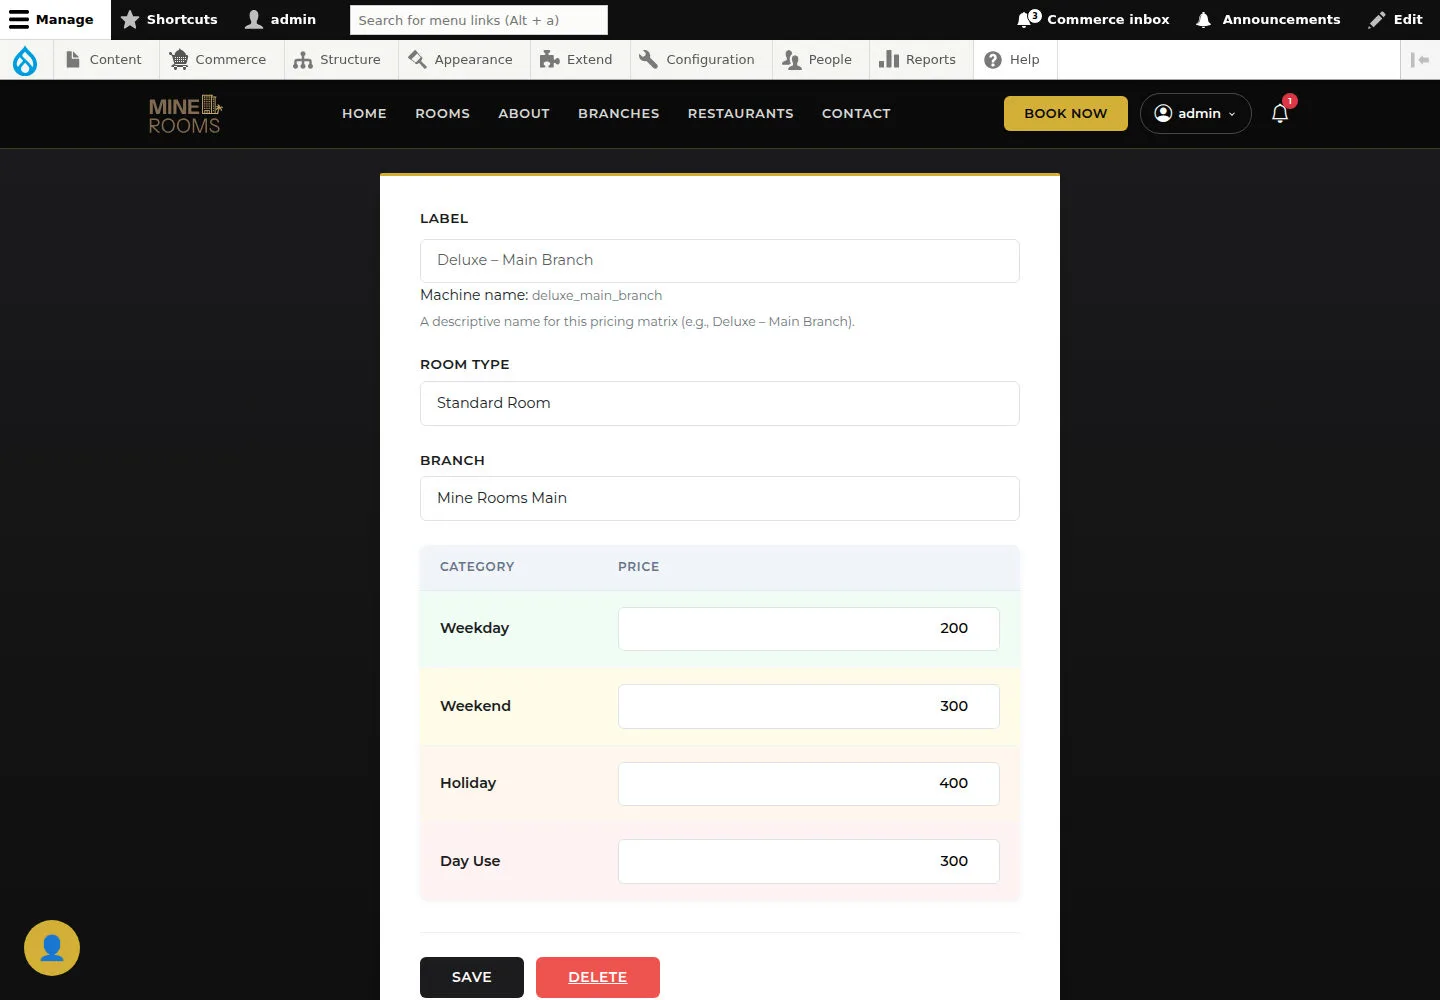Expand the admin account dropdown
This screenshot has width=1440, height=1000.
[1196, 113]
